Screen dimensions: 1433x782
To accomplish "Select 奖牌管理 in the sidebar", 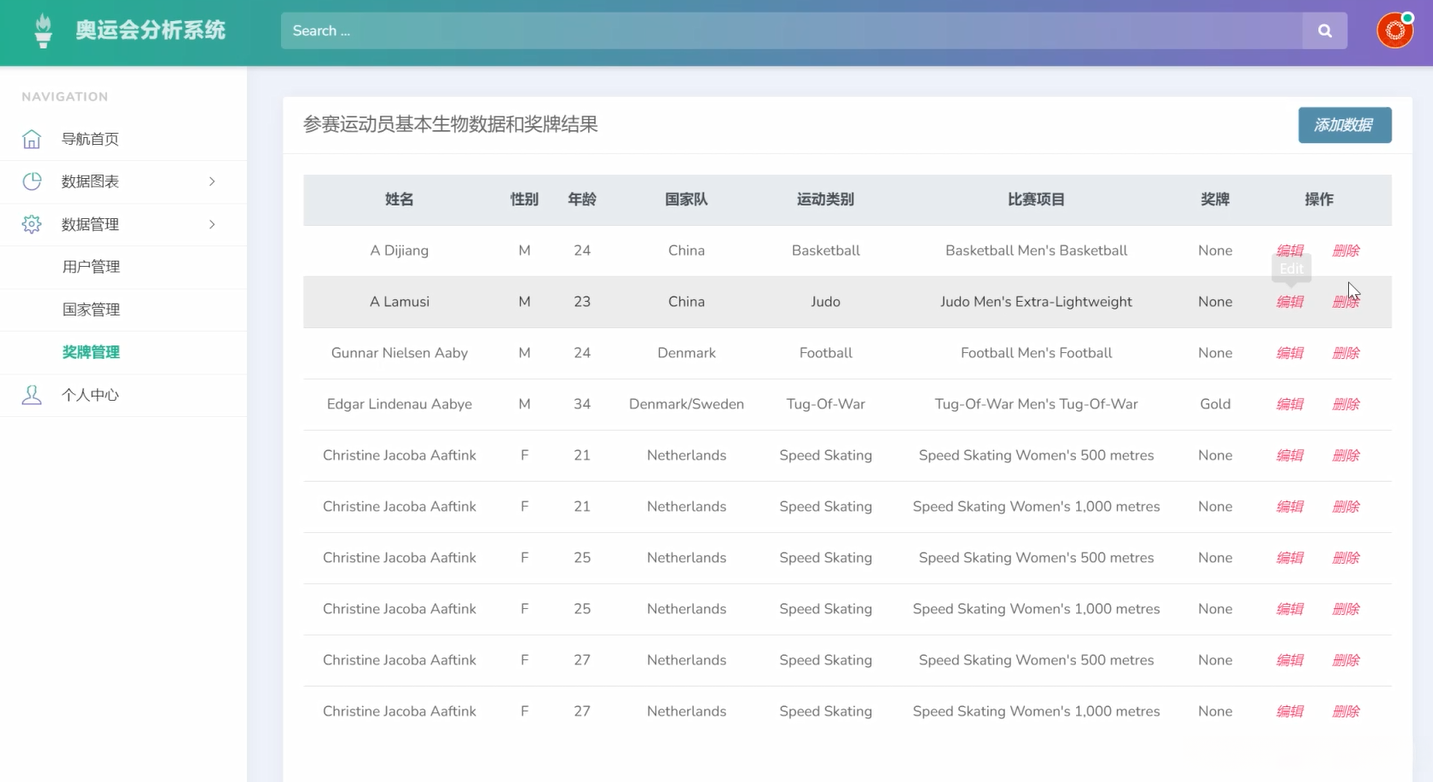I will [91, 352].
